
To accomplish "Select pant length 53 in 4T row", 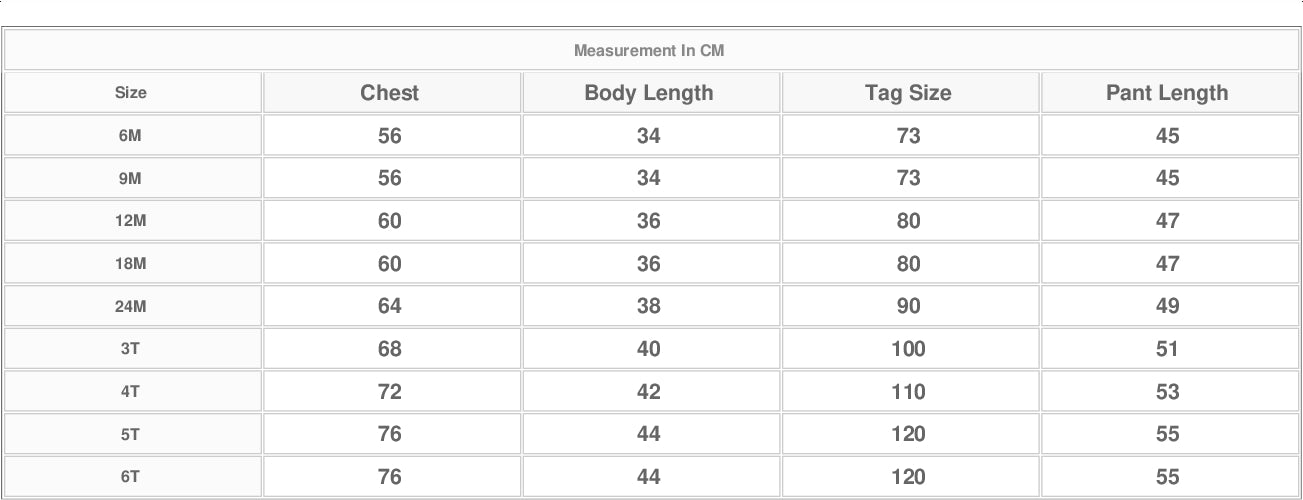I will click(x=1167, y=392).
